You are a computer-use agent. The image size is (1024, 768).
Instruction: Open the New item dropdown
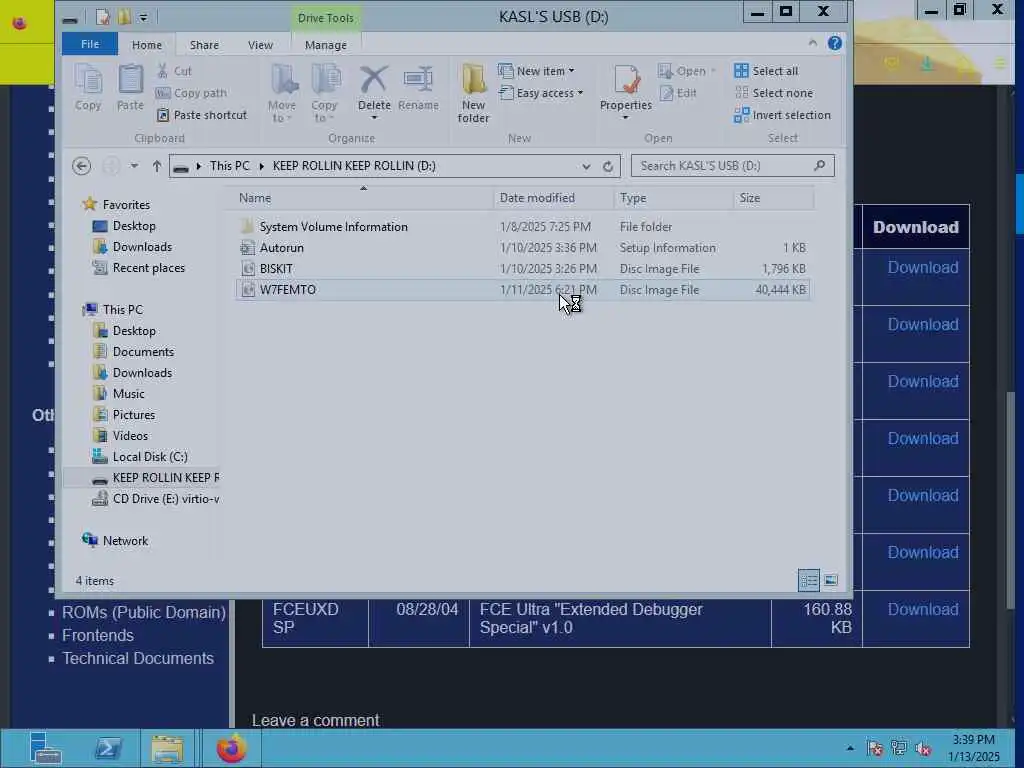tap(536, 71)
